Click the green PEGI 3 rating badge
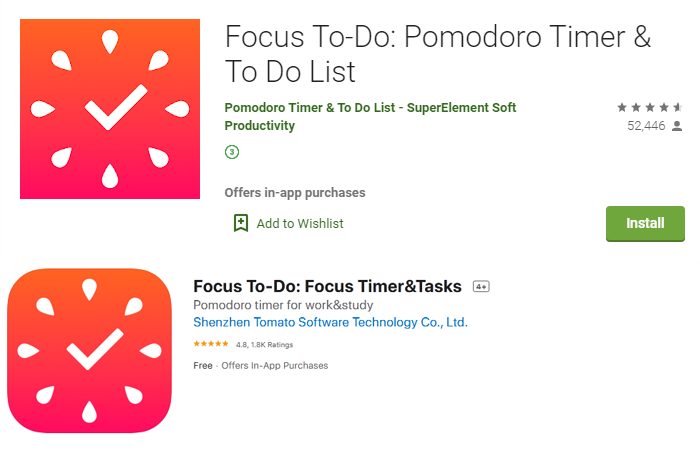 tap(232, 152)
